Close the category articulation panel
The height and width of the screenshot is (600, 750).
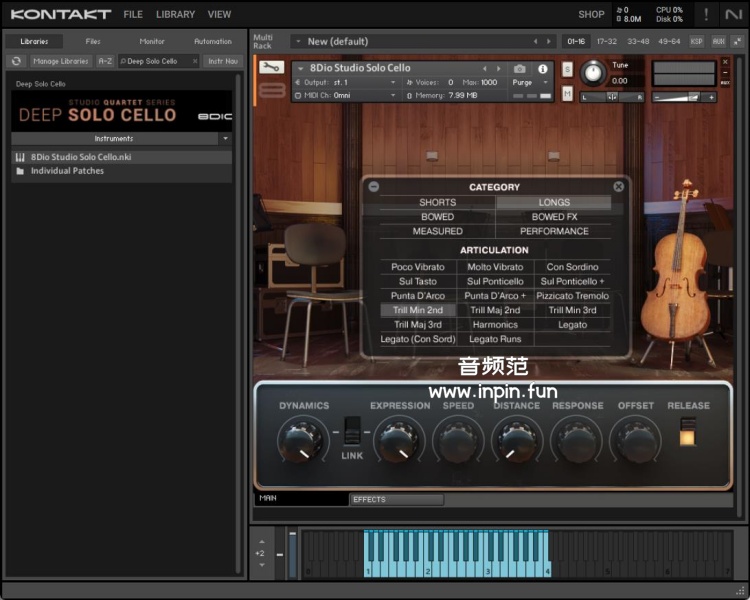618,187
